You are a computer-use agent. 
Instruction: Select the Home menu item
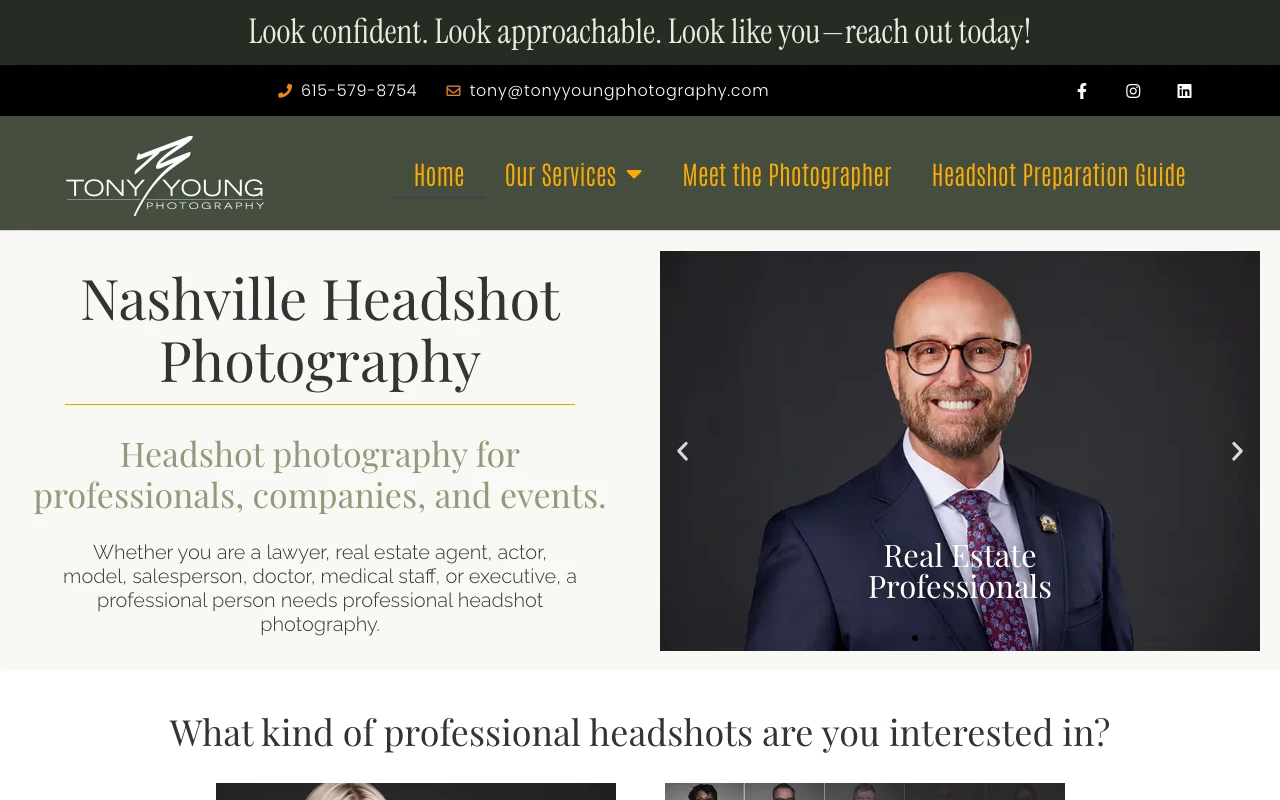439,174
